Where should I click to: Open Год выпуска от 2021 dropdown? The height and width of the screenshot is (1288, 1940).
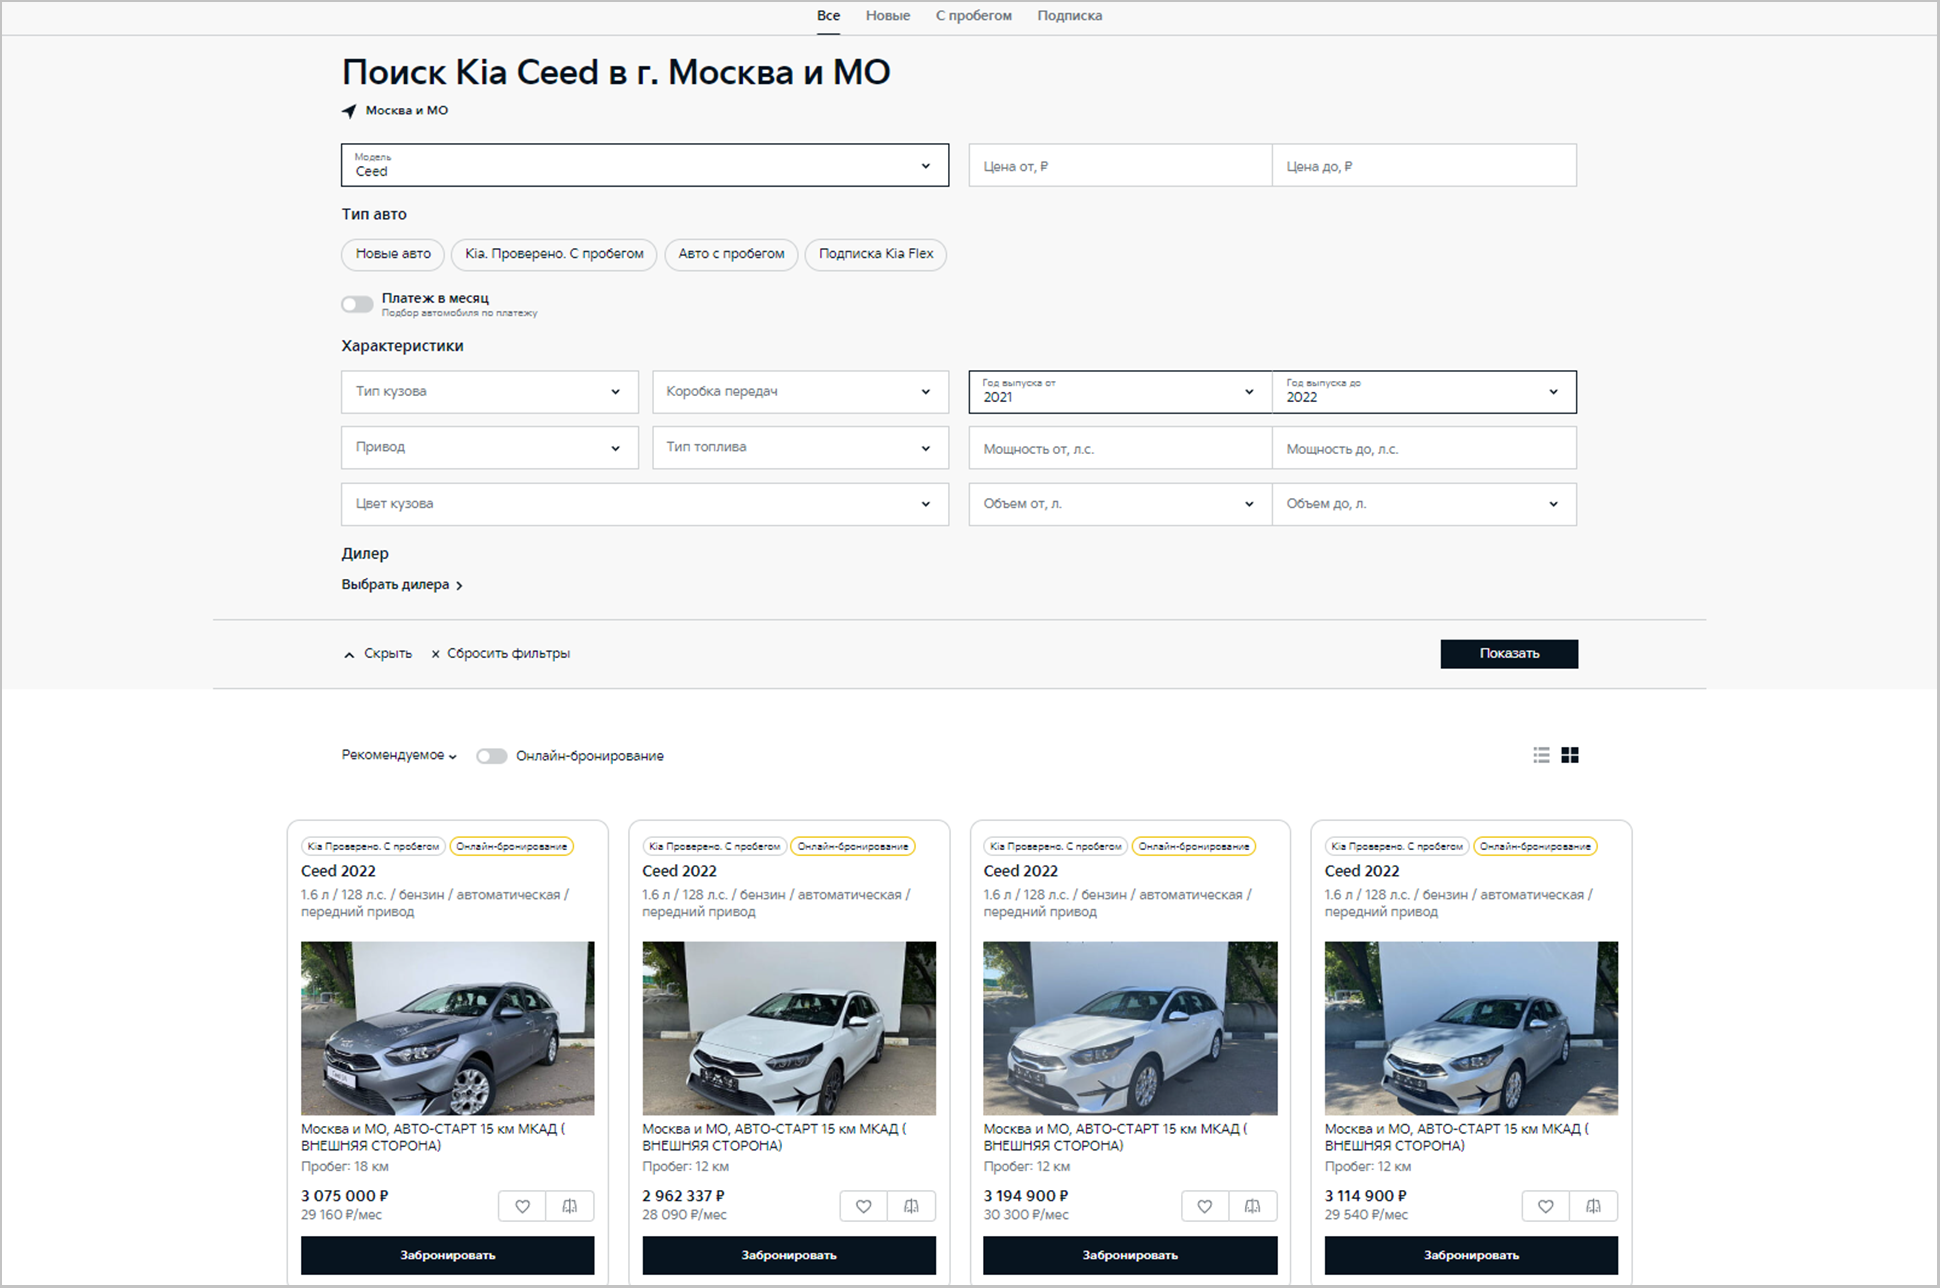(1120, 392)
